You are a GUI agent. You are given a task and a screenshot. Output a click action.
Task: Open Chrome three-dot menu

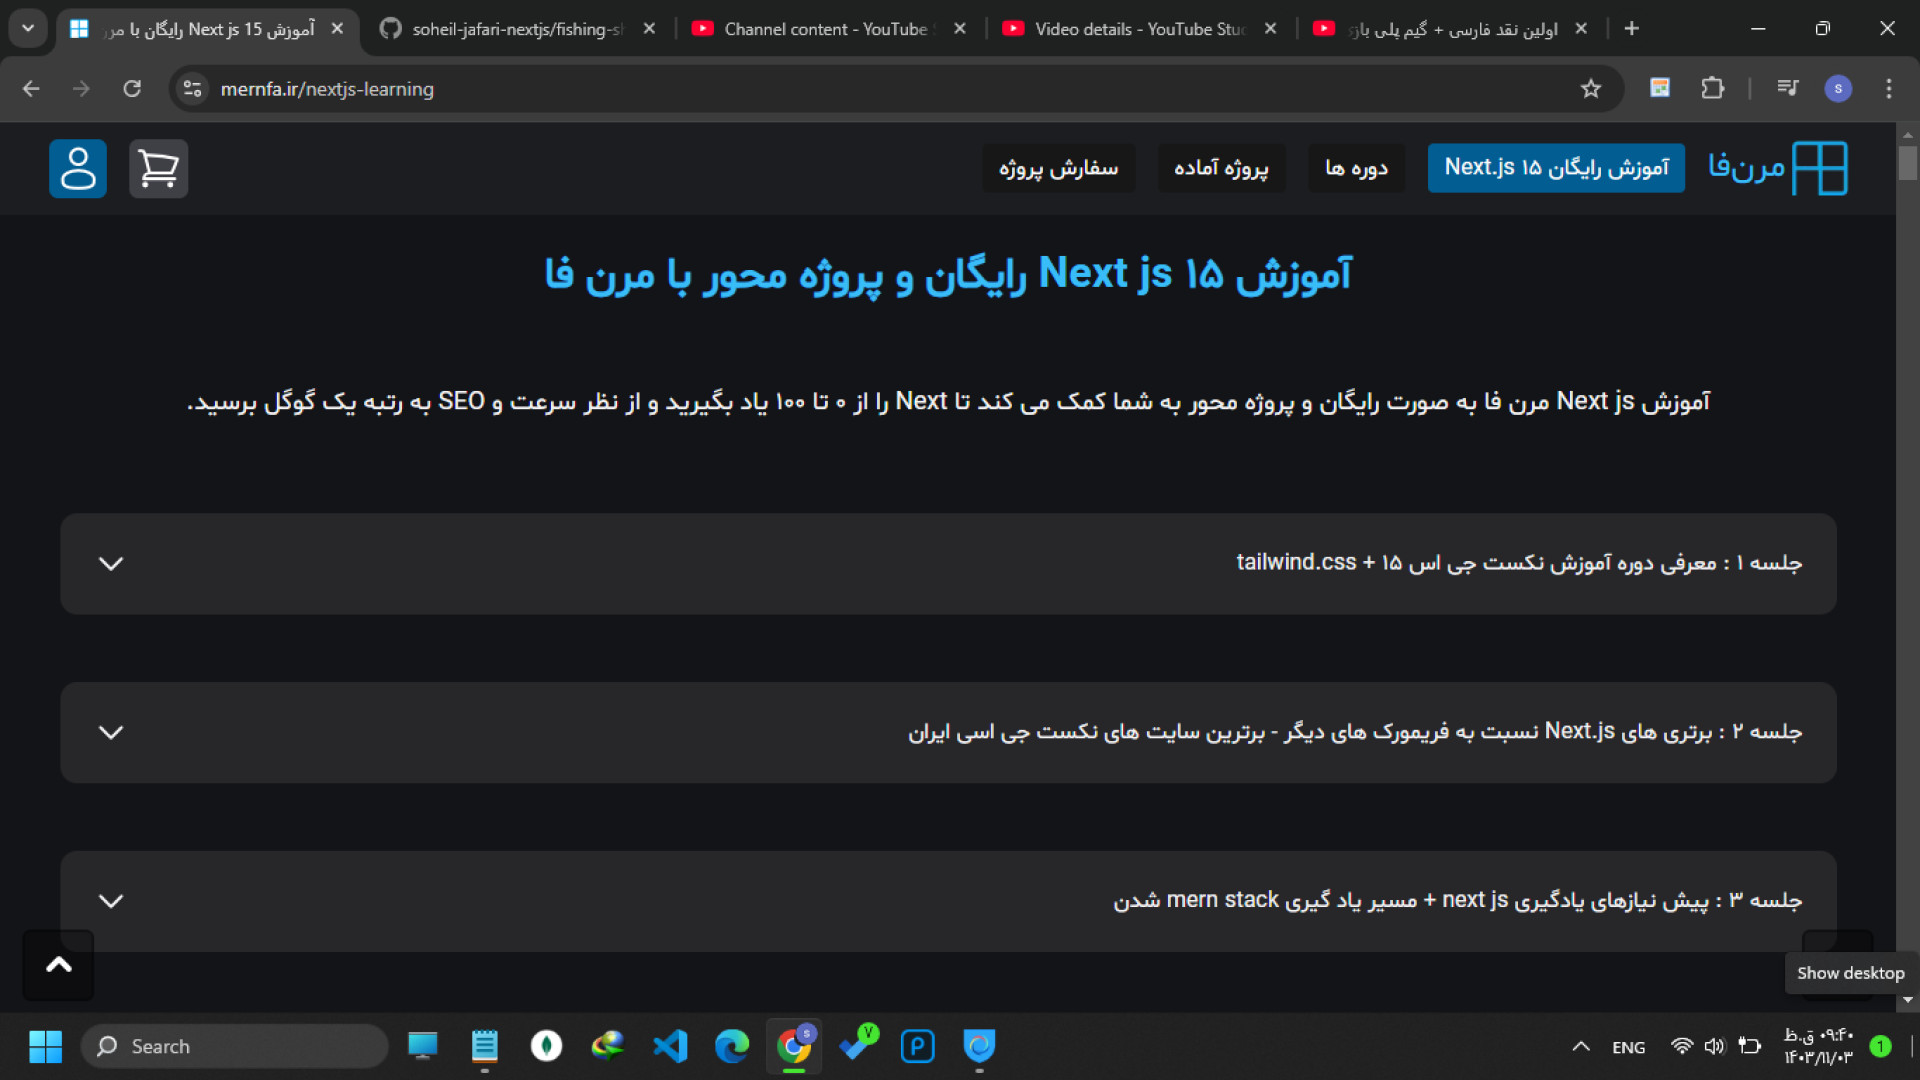1888,88
